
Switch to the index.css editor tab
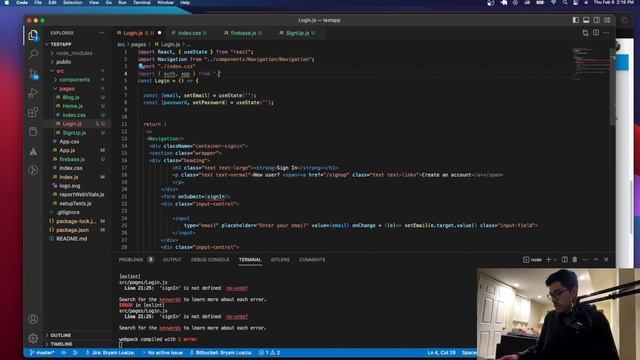point(189,33)
